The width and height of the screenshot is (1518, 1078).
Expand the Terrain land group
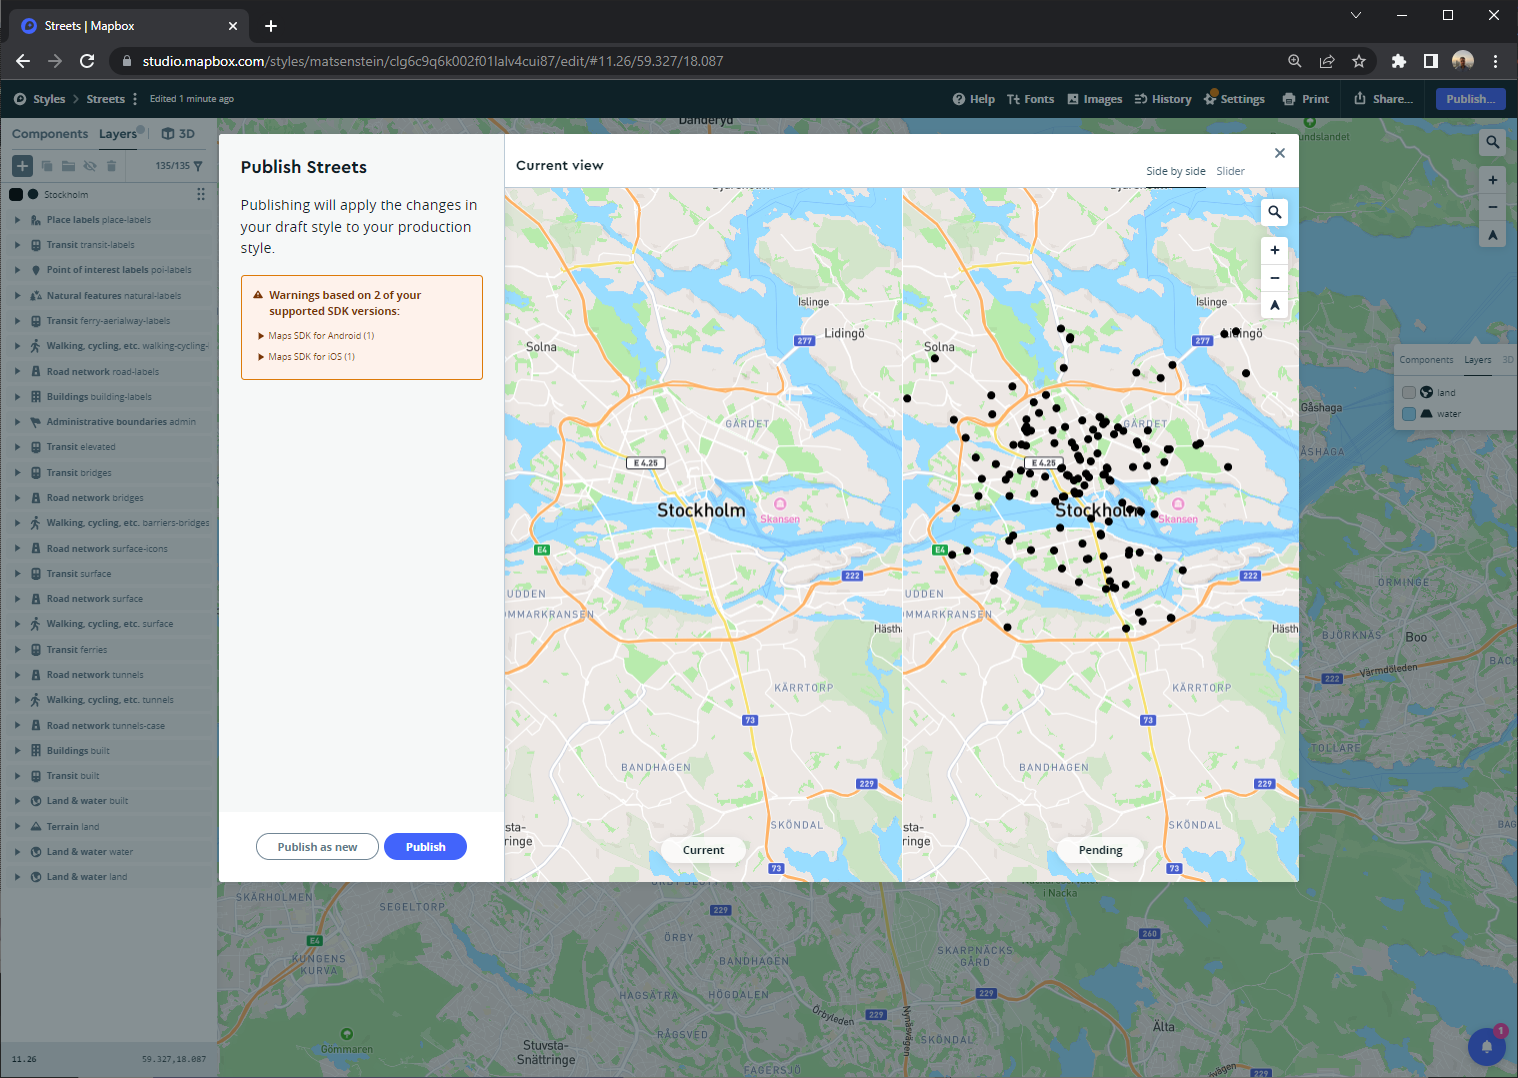click(x=17, y=826)
